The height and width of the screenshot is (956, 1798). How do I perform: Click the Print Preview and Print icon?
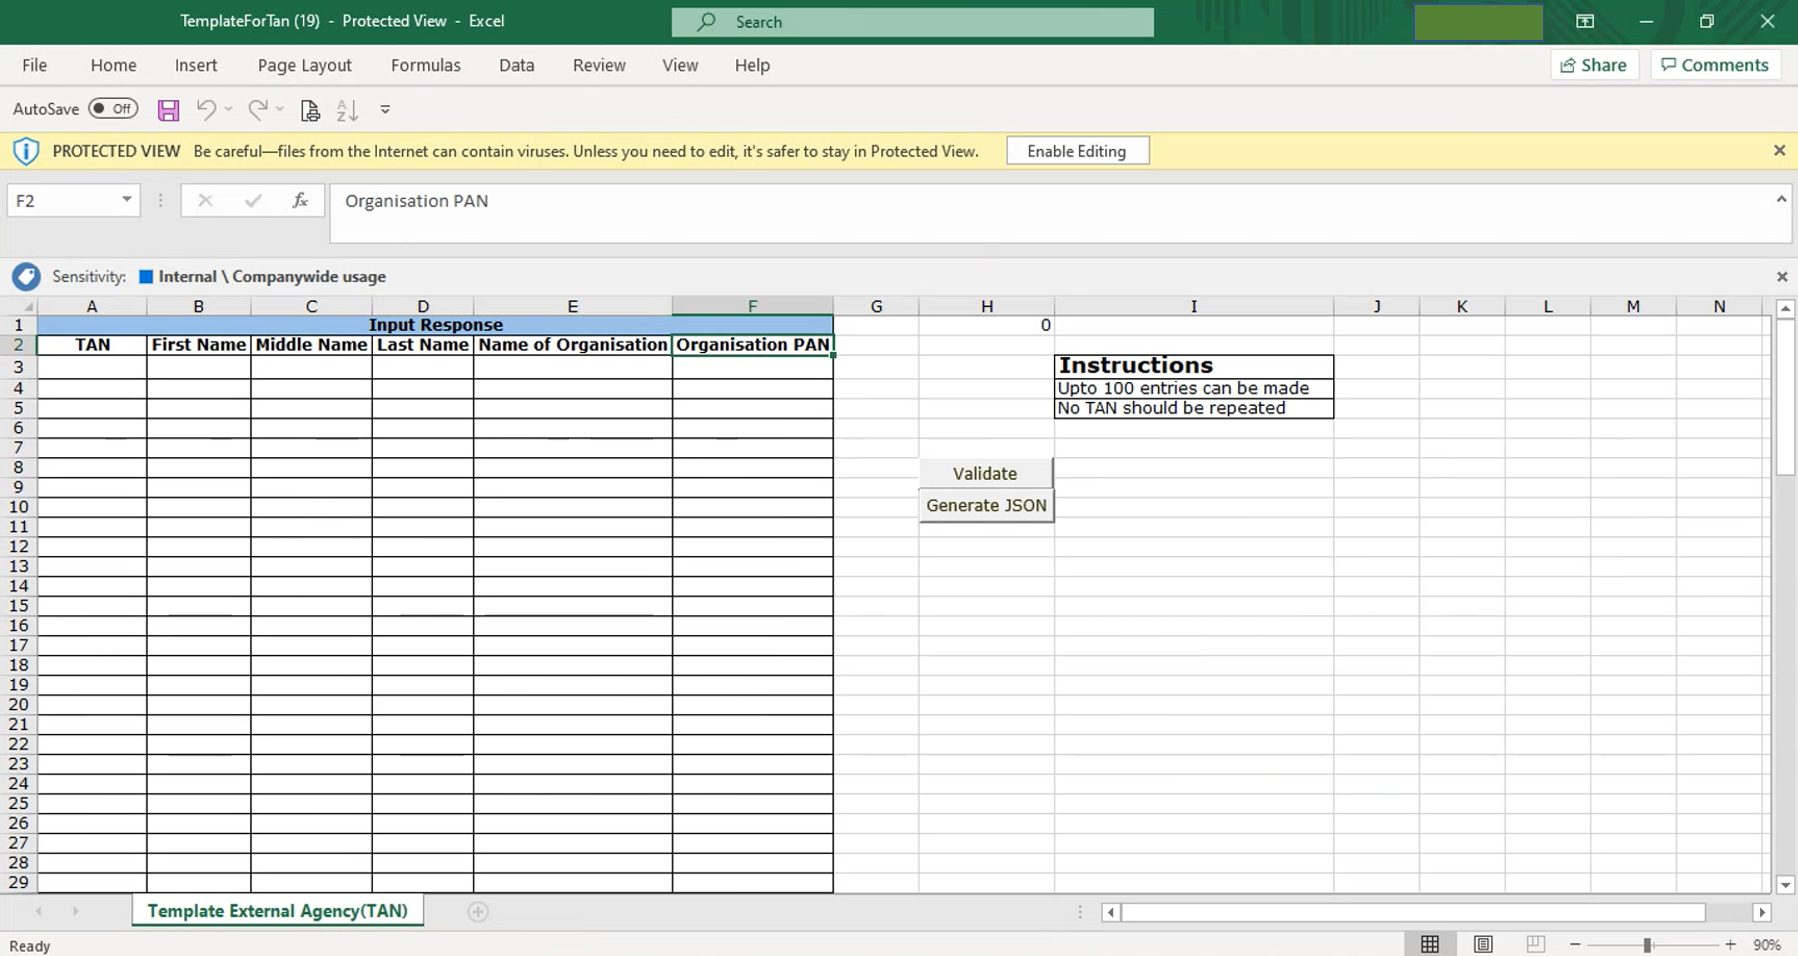point(310,110)
